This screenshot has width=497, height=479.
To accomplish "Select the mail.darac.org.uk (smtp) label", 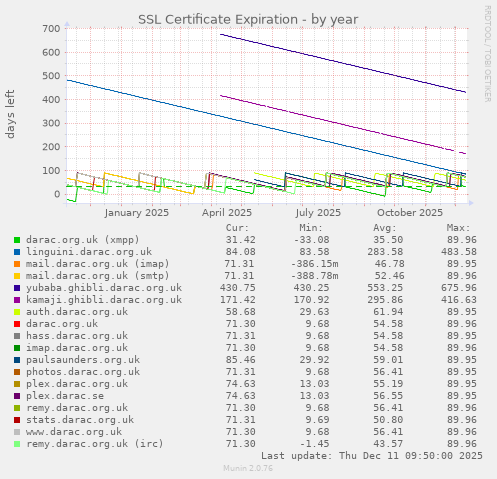I will (x=98, y=276).
